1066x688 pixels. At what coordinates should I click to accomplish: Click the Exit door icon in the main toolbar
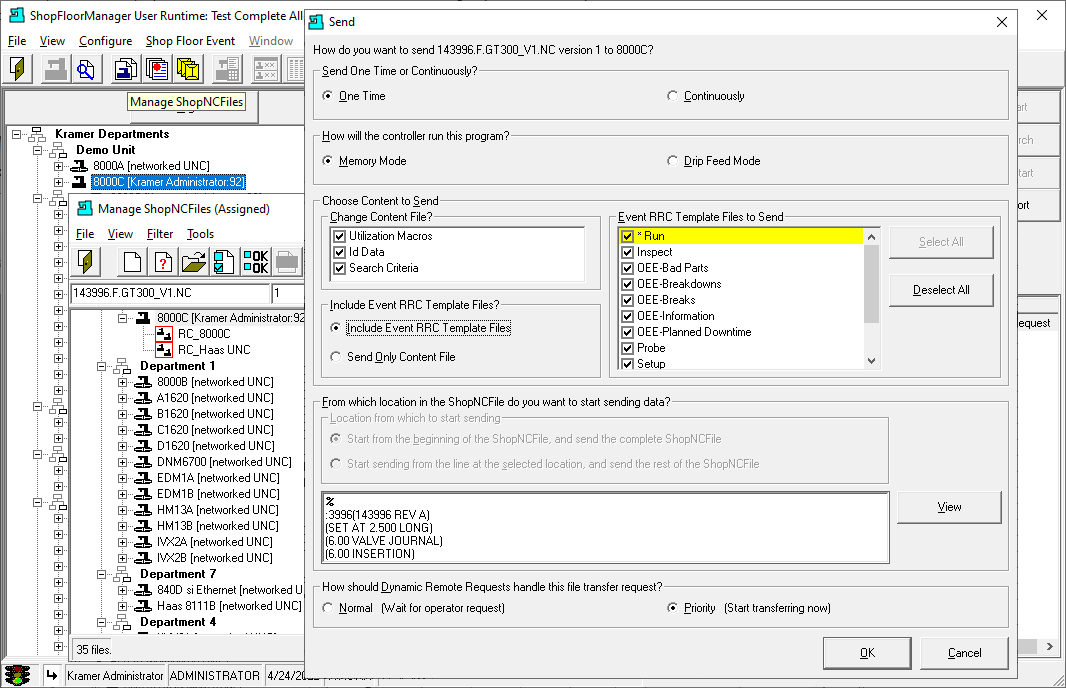tap(18, 69)
